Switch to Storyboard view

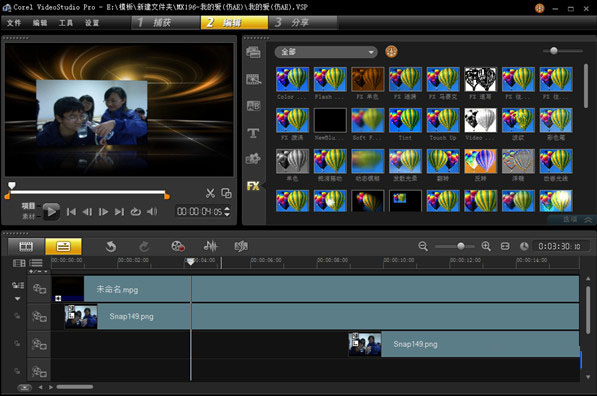point(26,246)
